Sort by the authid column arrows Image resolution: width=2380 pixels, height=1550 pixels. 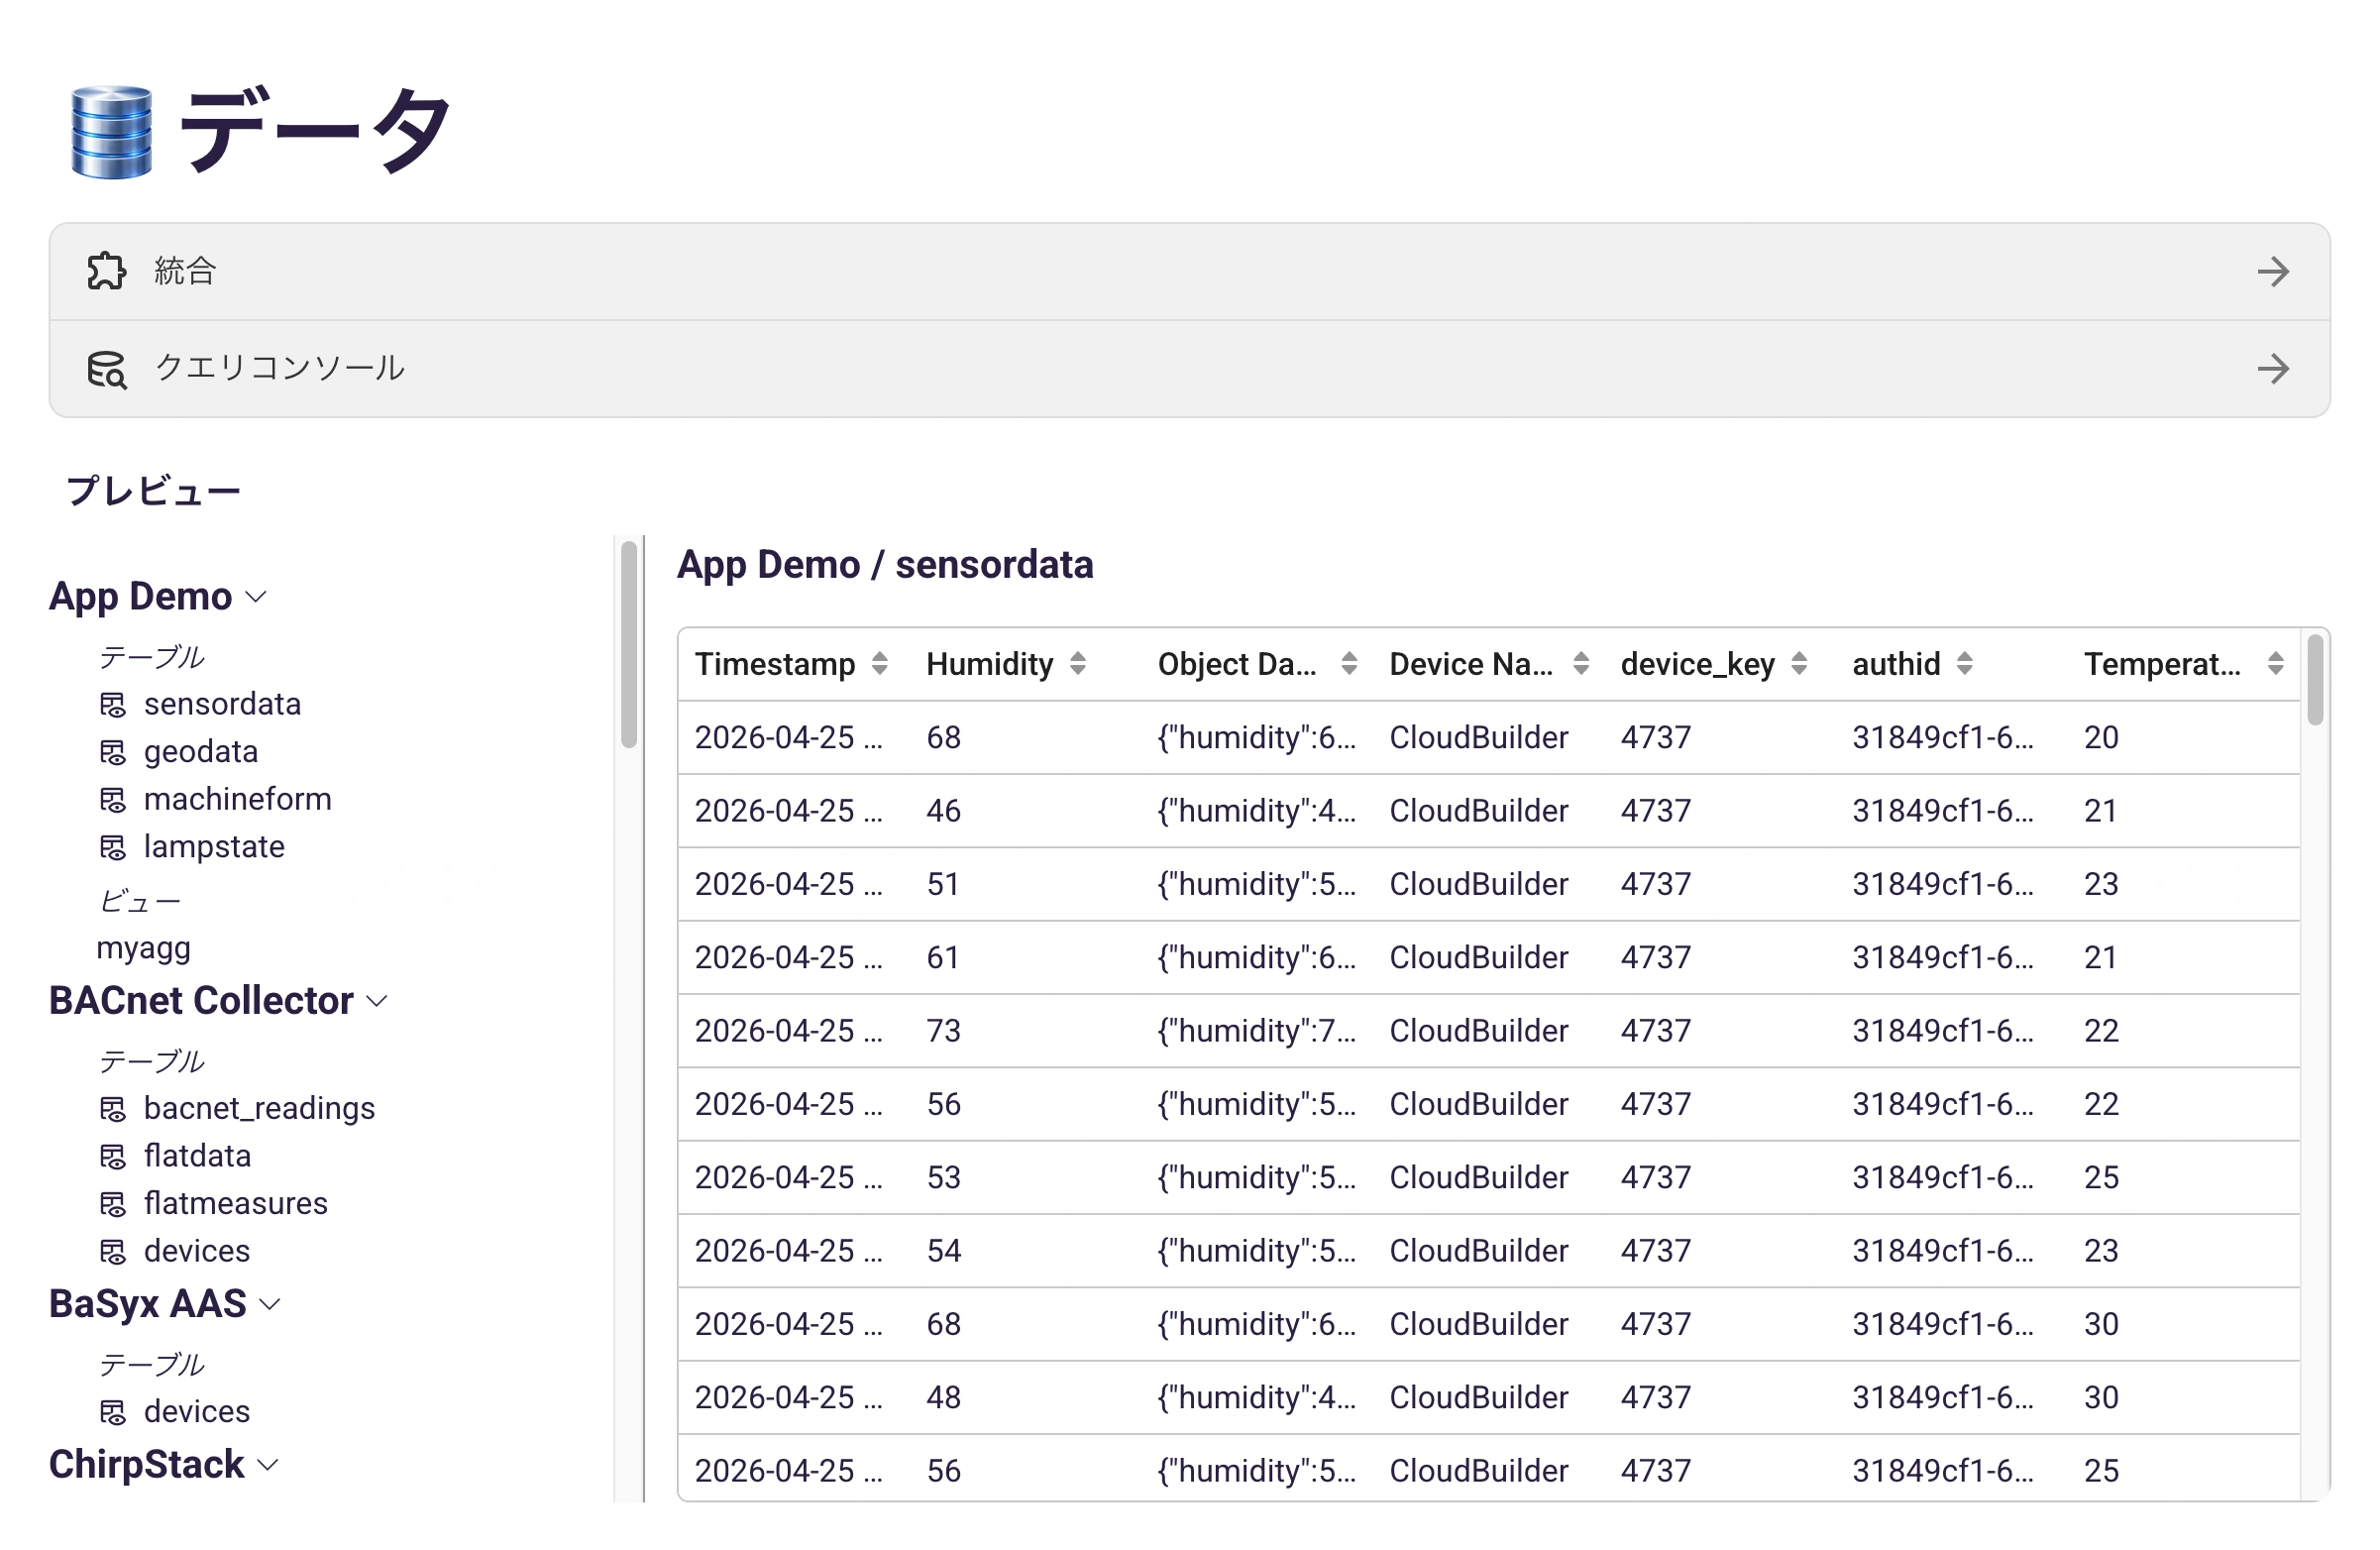point(1964,664)
